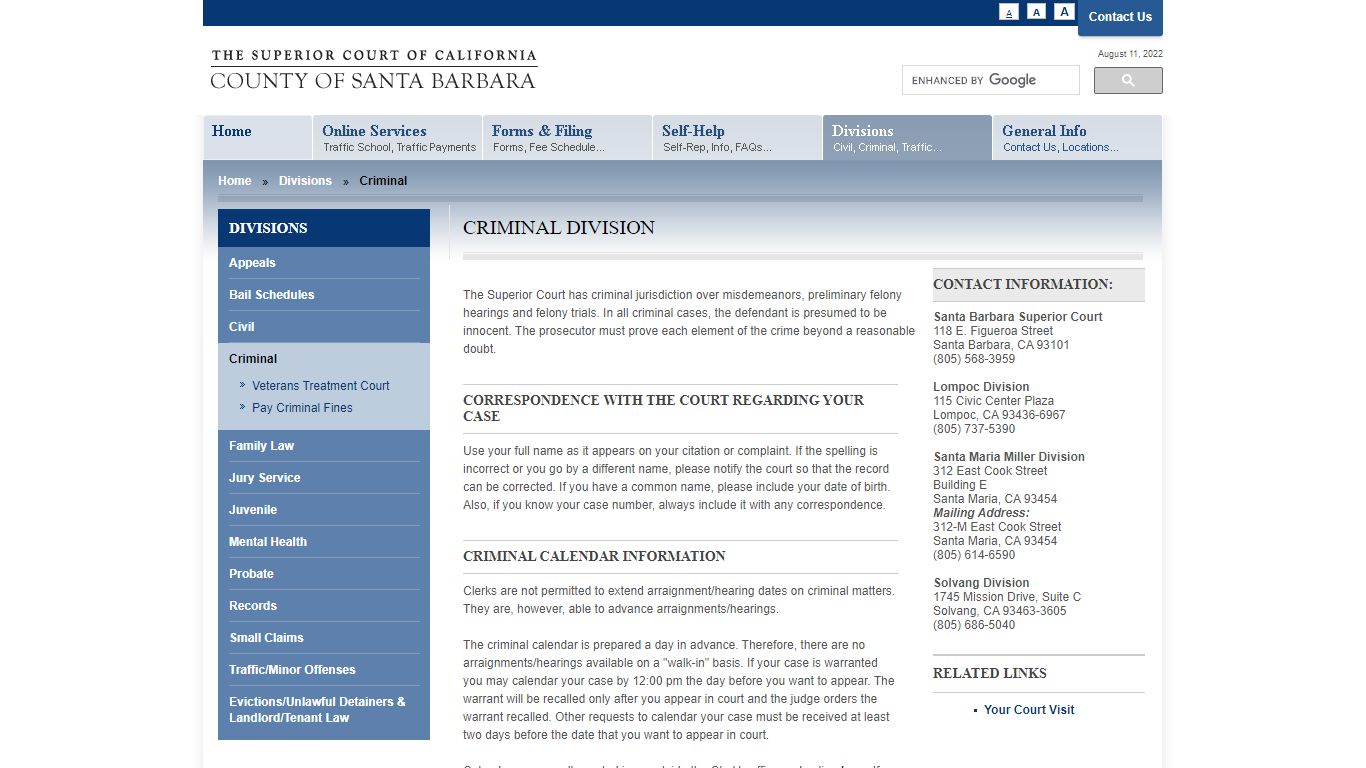
Task: Click the Criminal Division page heading
Action: [559, 228]
